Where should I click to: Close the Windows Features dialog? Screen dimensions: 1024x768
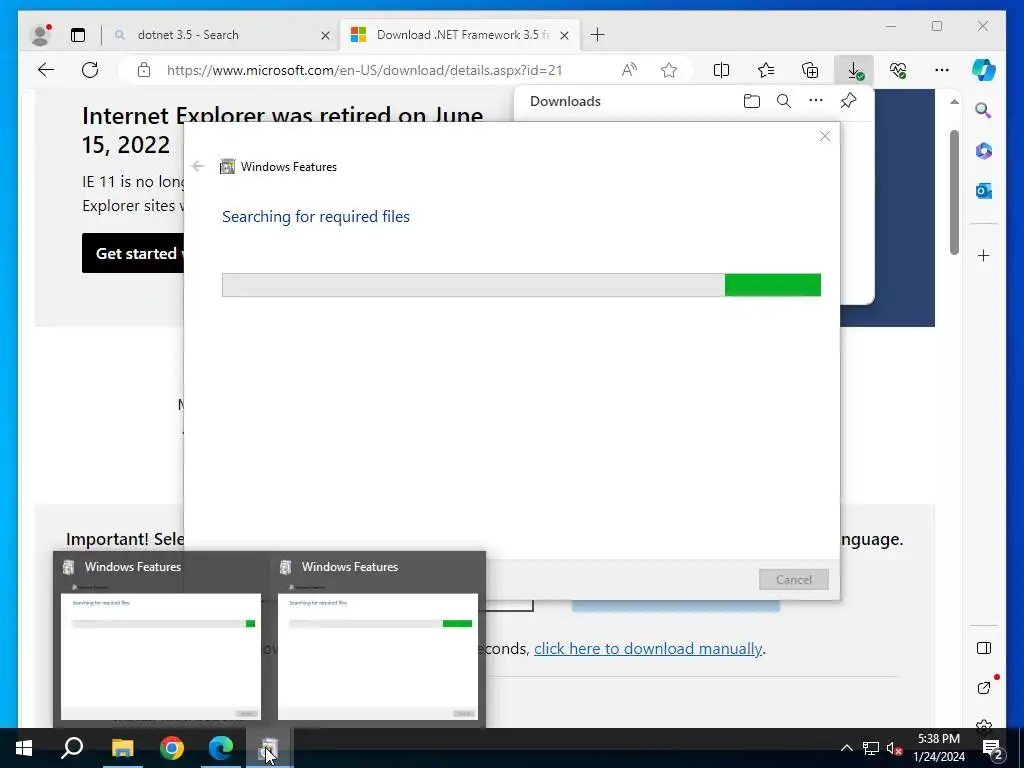point(825,136)
